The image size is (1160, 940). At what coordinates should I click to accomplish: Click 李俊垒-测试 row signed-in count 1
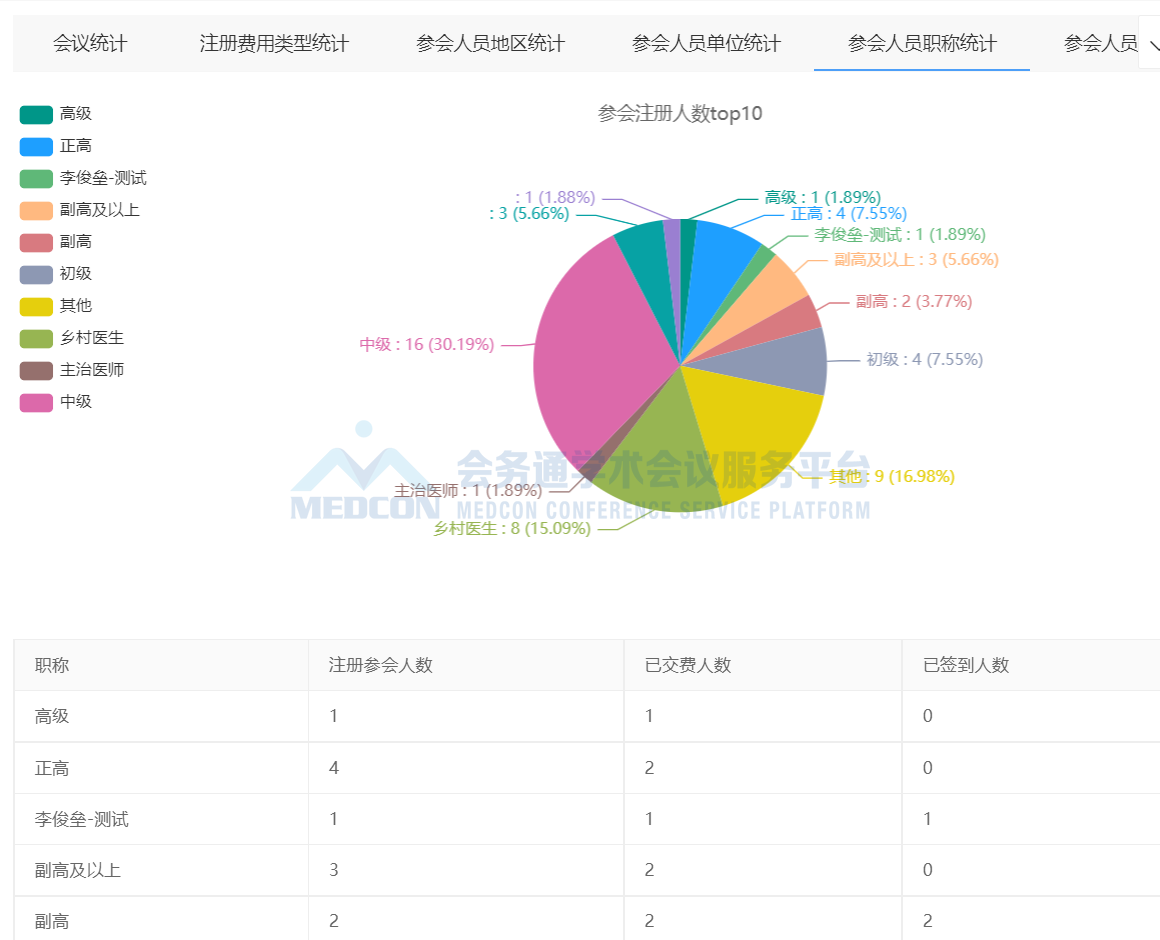(x=928, y=819)
